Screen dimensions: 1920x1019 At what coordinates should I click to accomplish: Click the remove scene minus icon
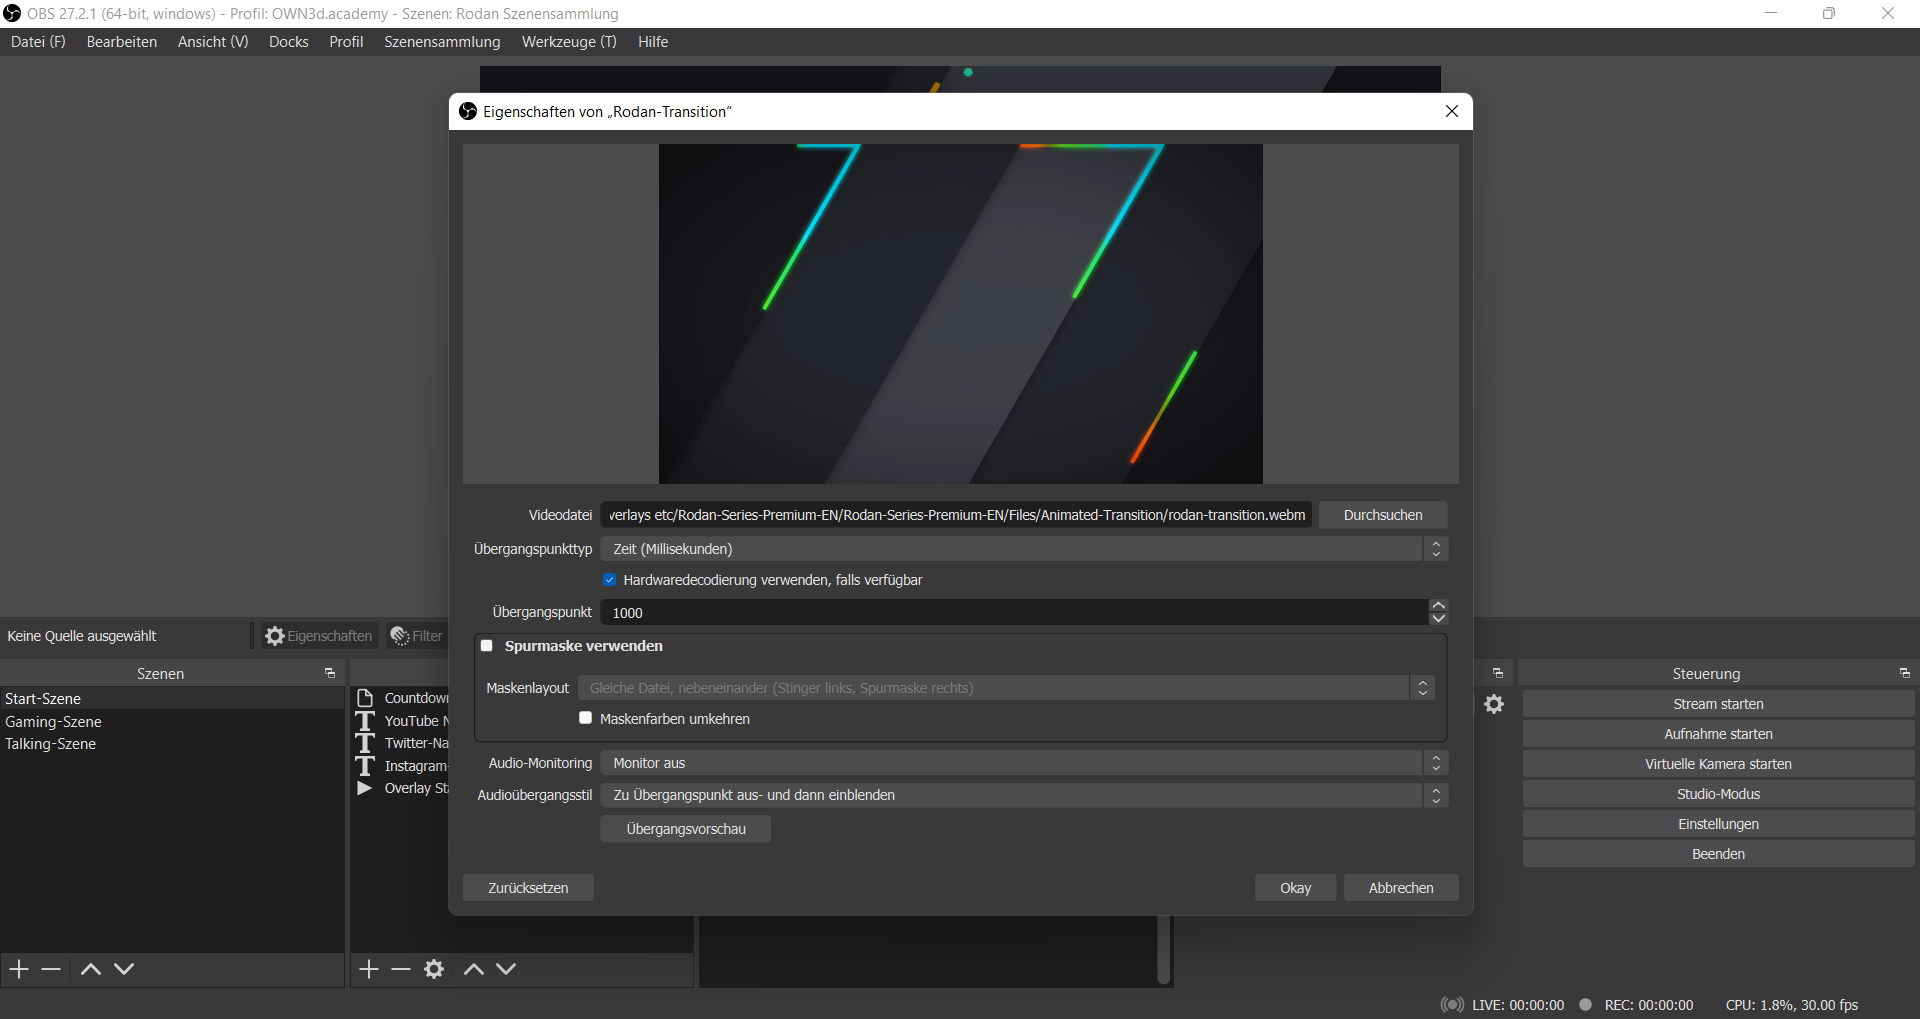[x=52, y=969]
